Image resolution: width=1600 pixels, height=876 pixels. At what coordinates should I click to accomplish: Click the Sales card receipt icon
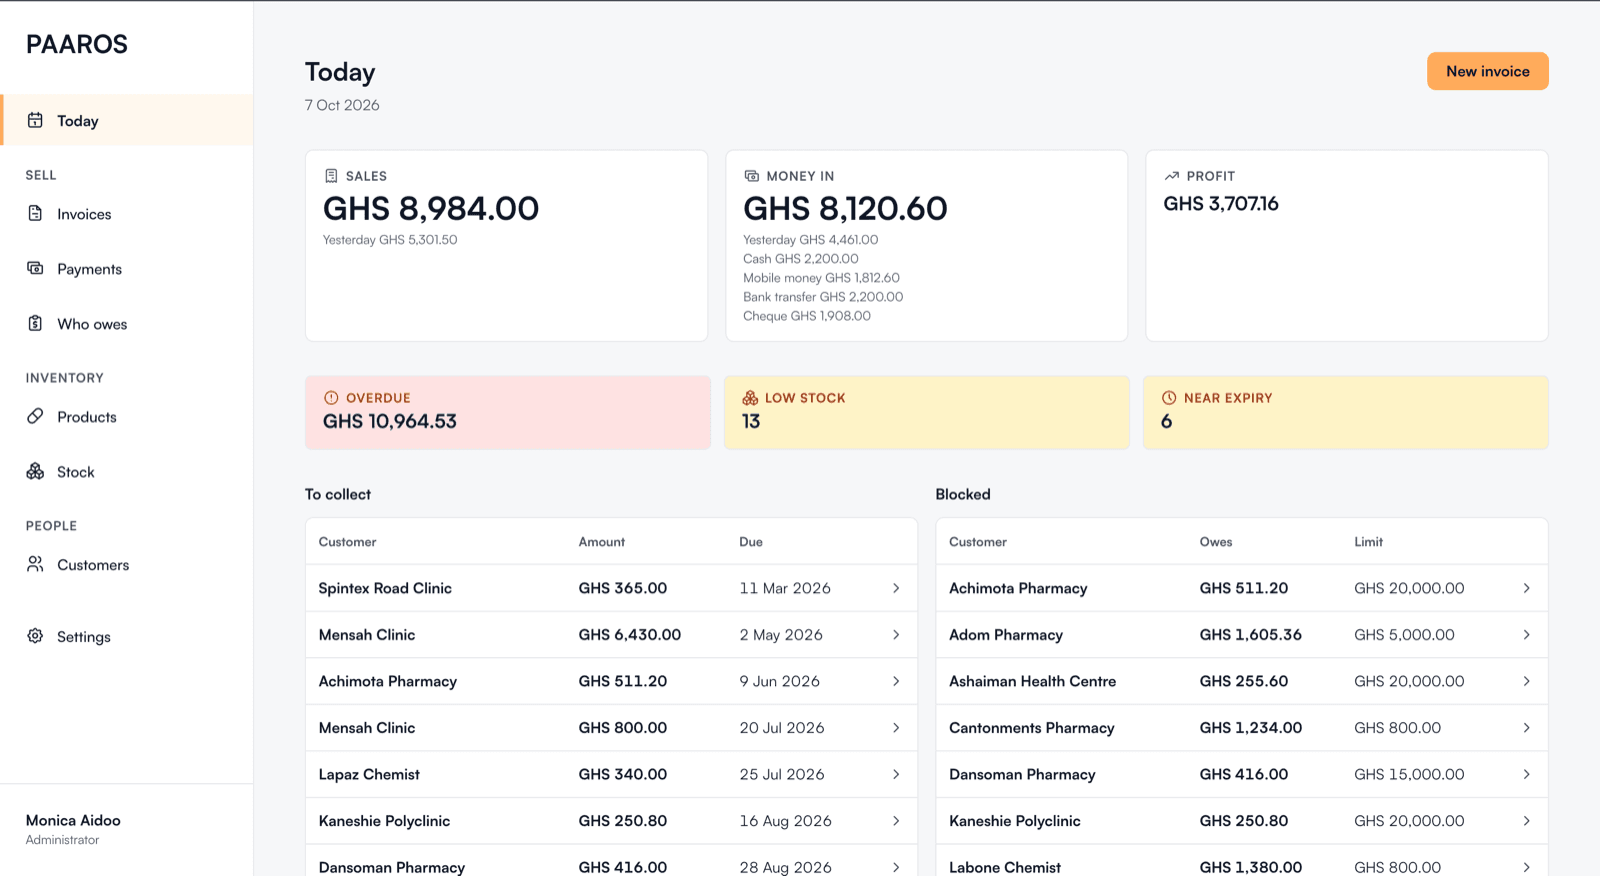click(x=331, y=176)
